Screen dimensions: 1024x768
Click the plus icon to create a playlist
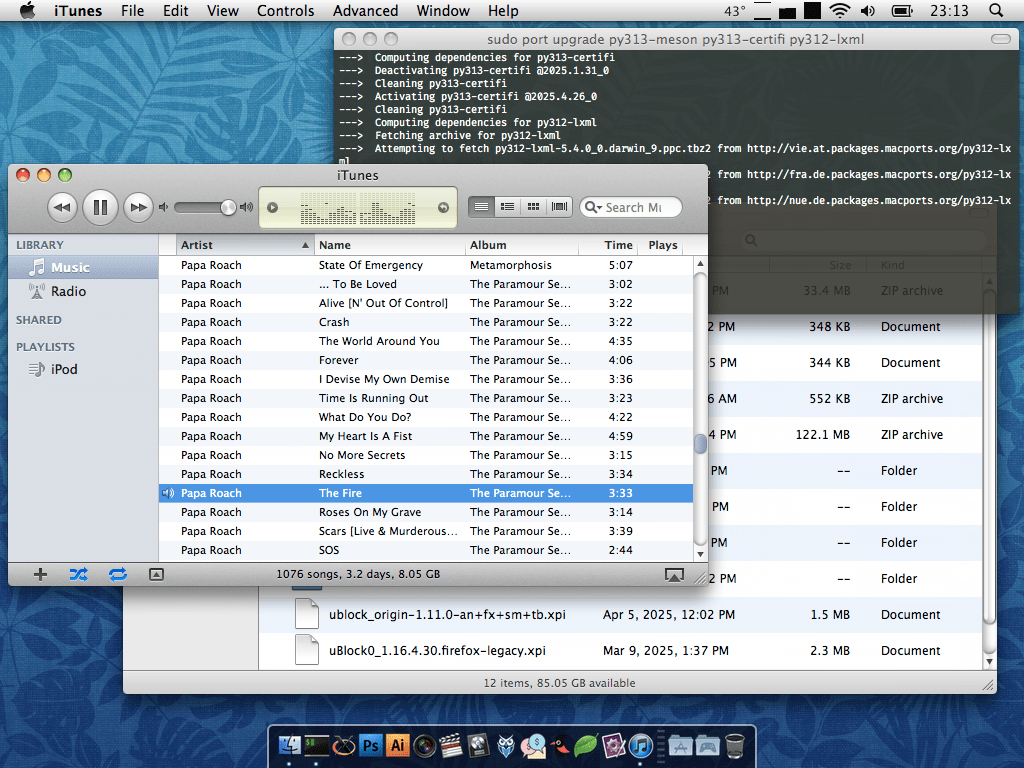40,574
